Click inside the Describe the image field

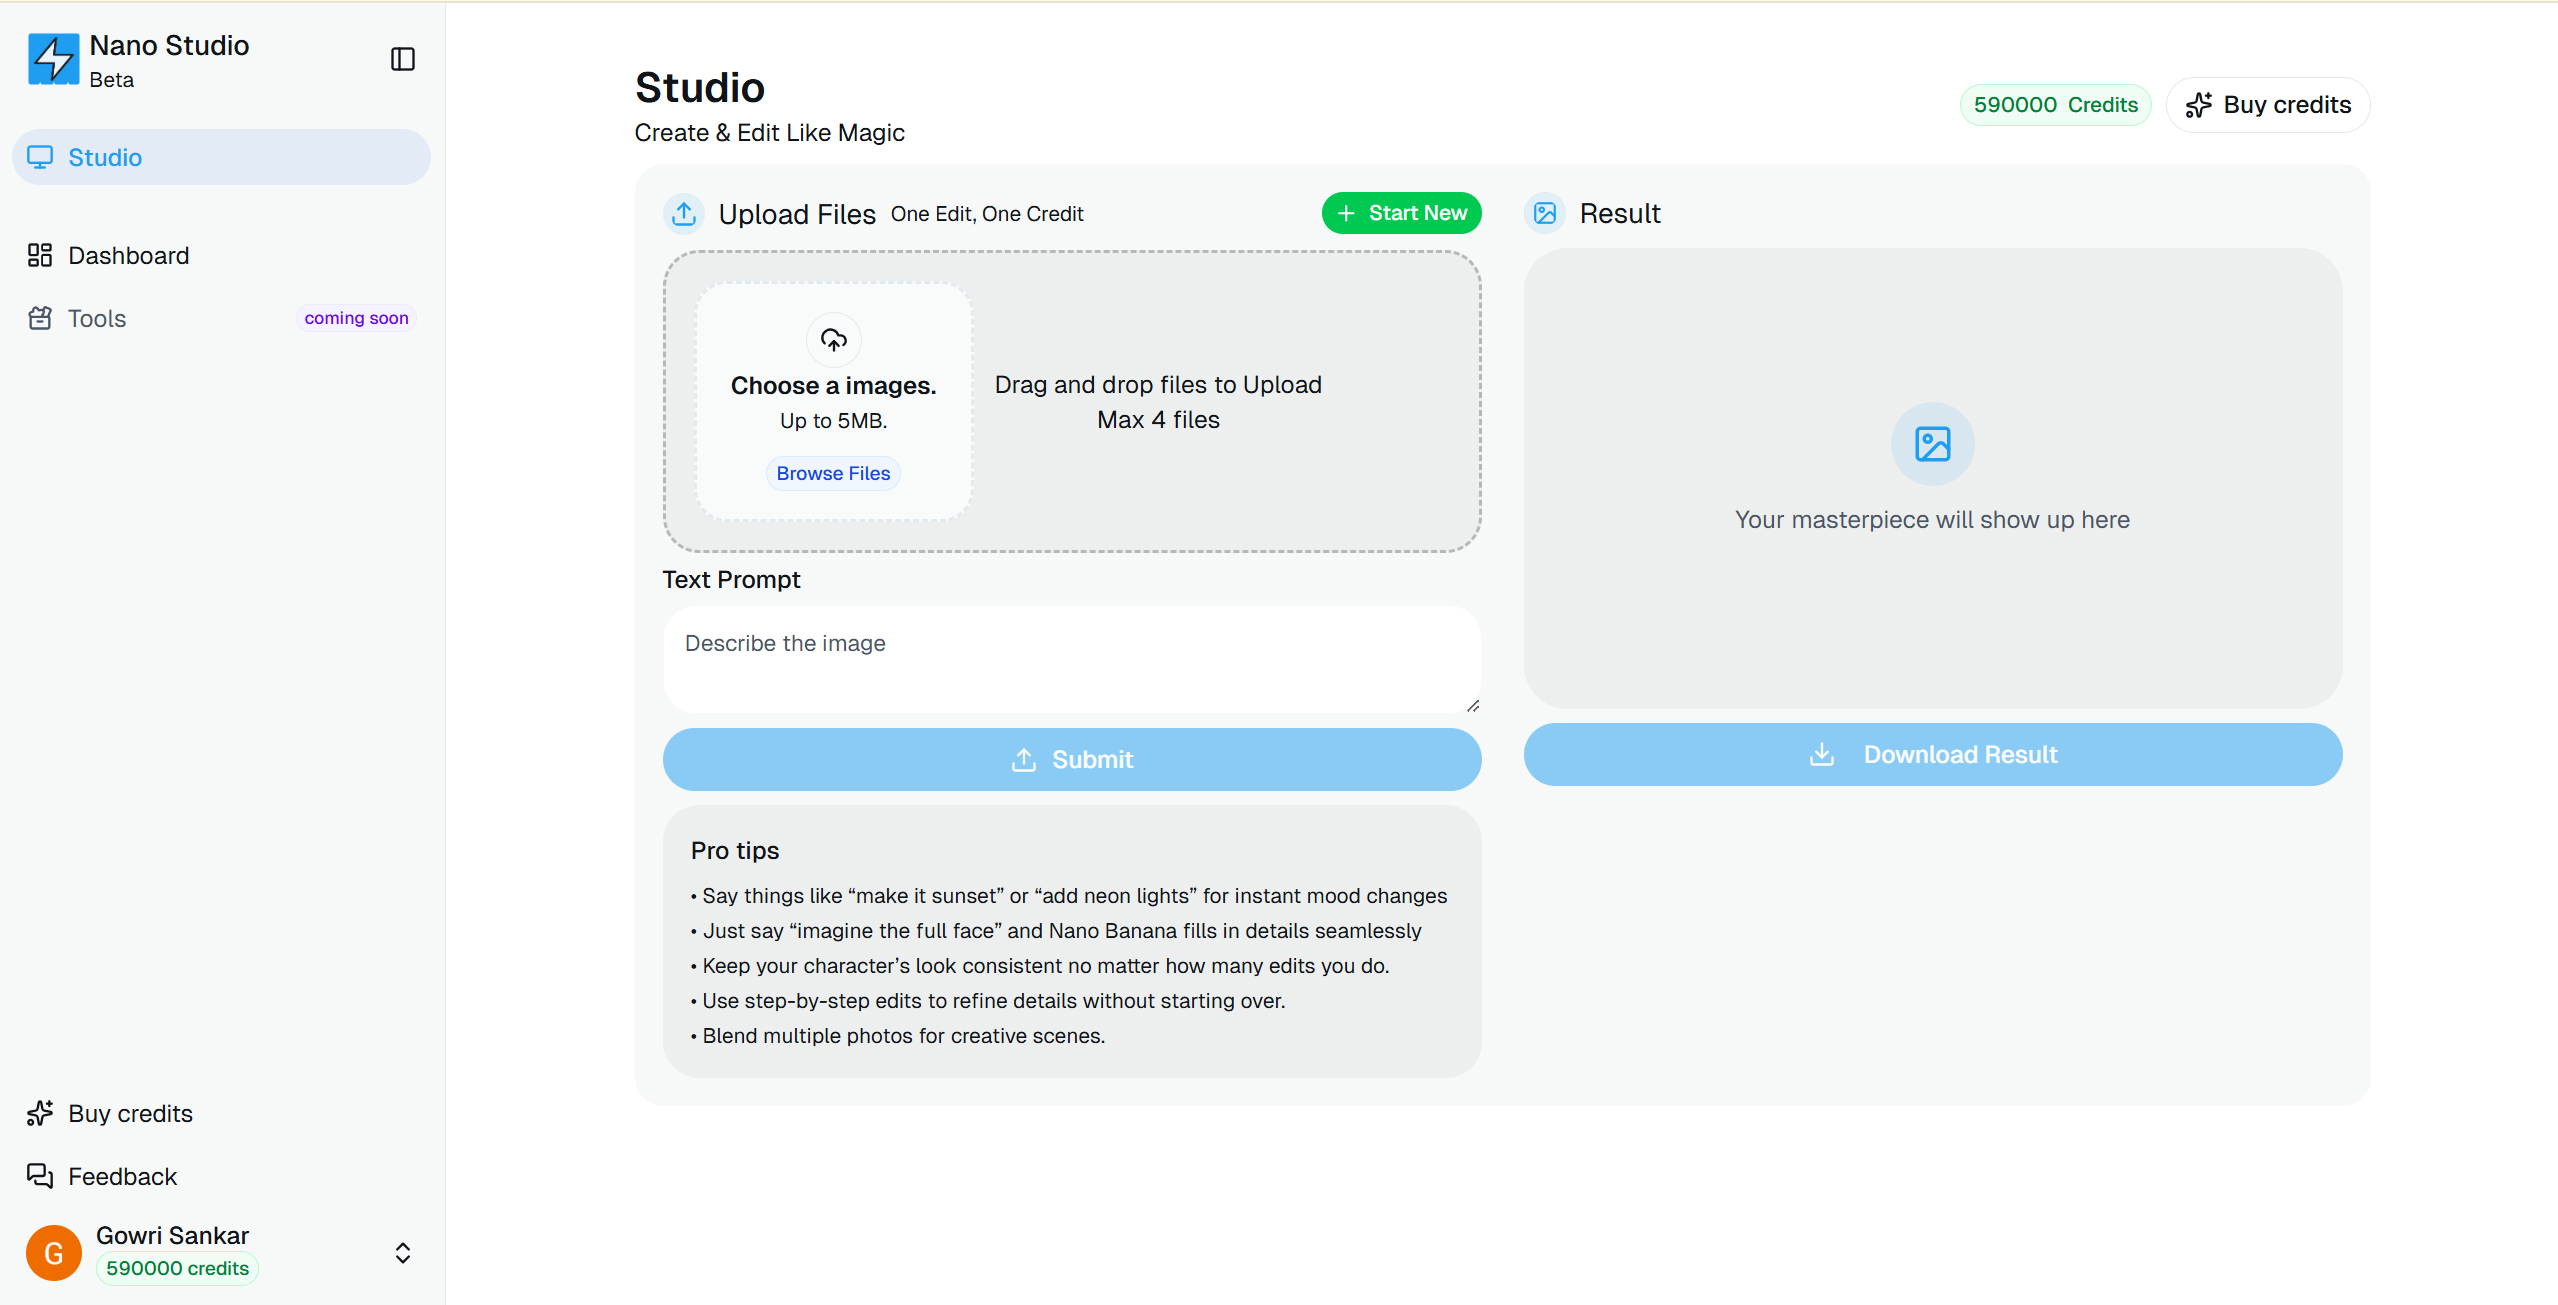tap(1070, 660)
